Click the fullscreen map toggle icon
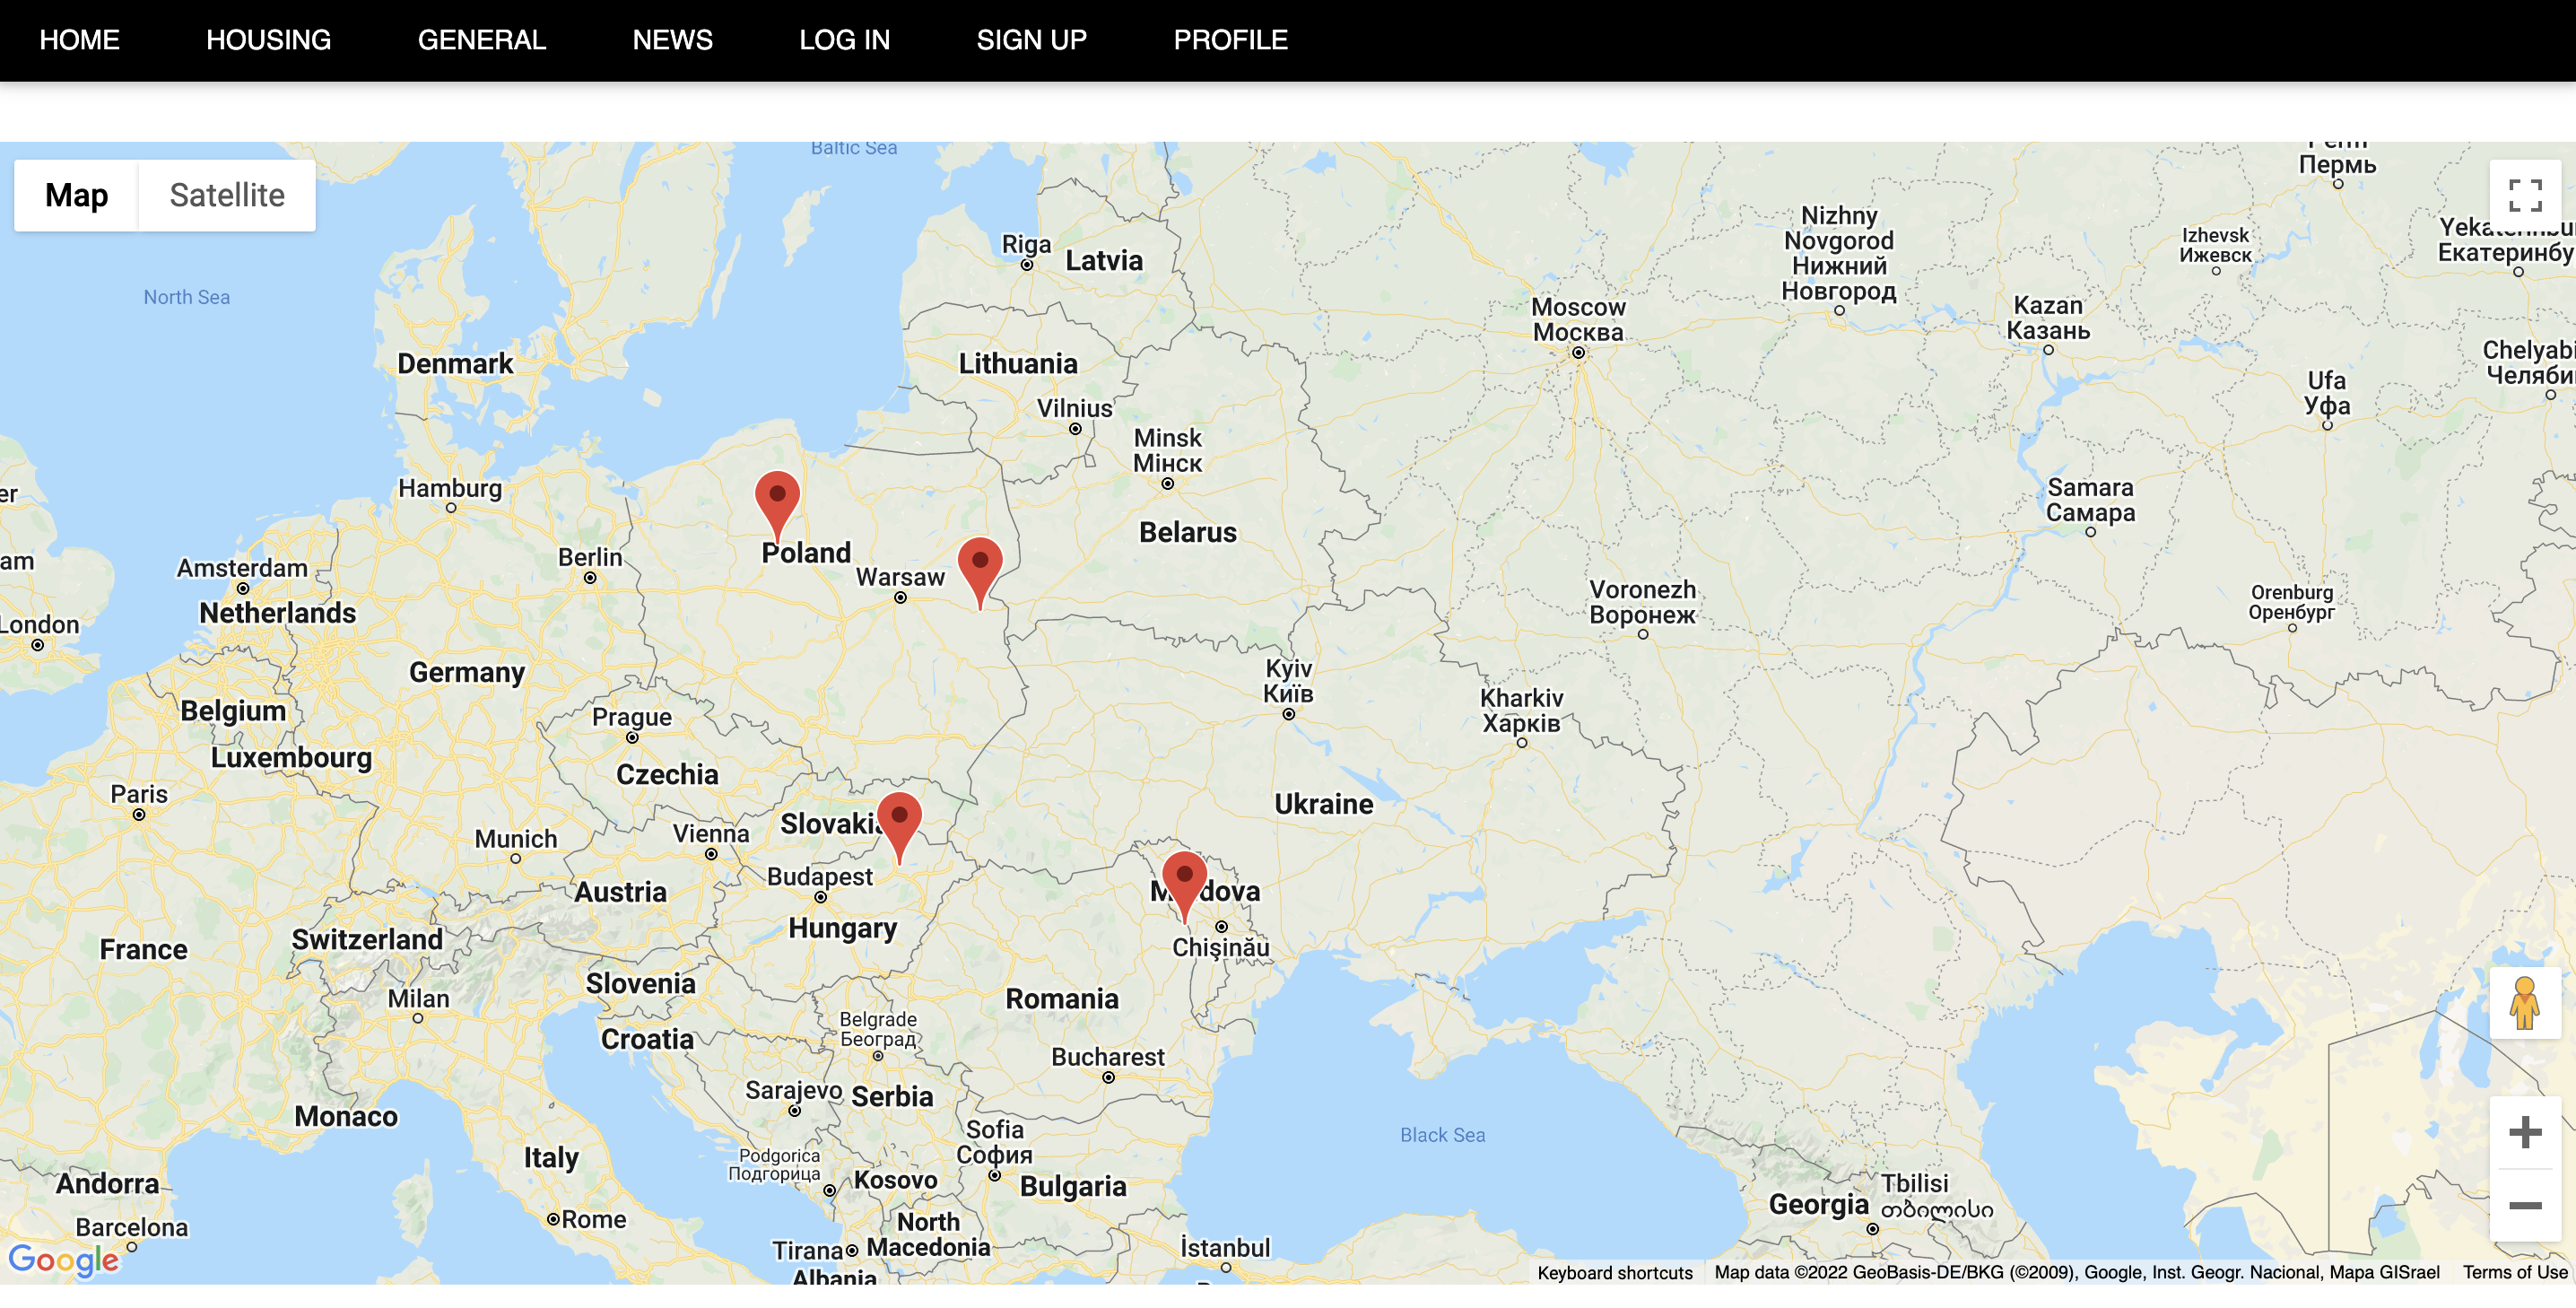Viewport: 2576px width, 1308px height. 2524,196
